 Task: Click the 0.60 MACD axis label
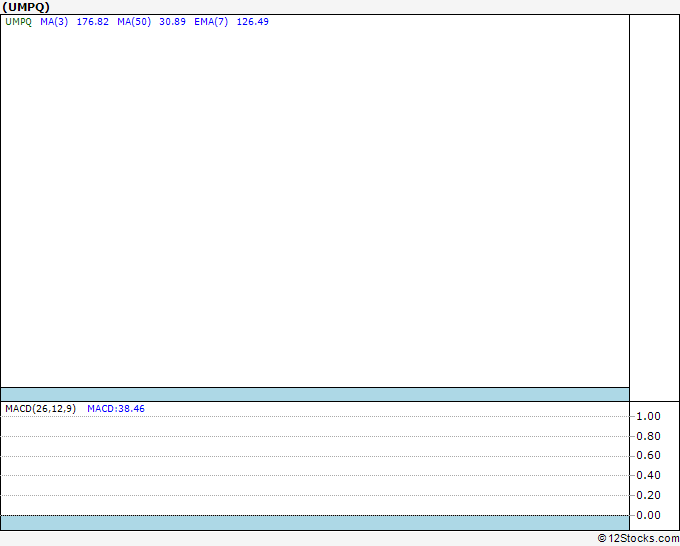point(648,455)
